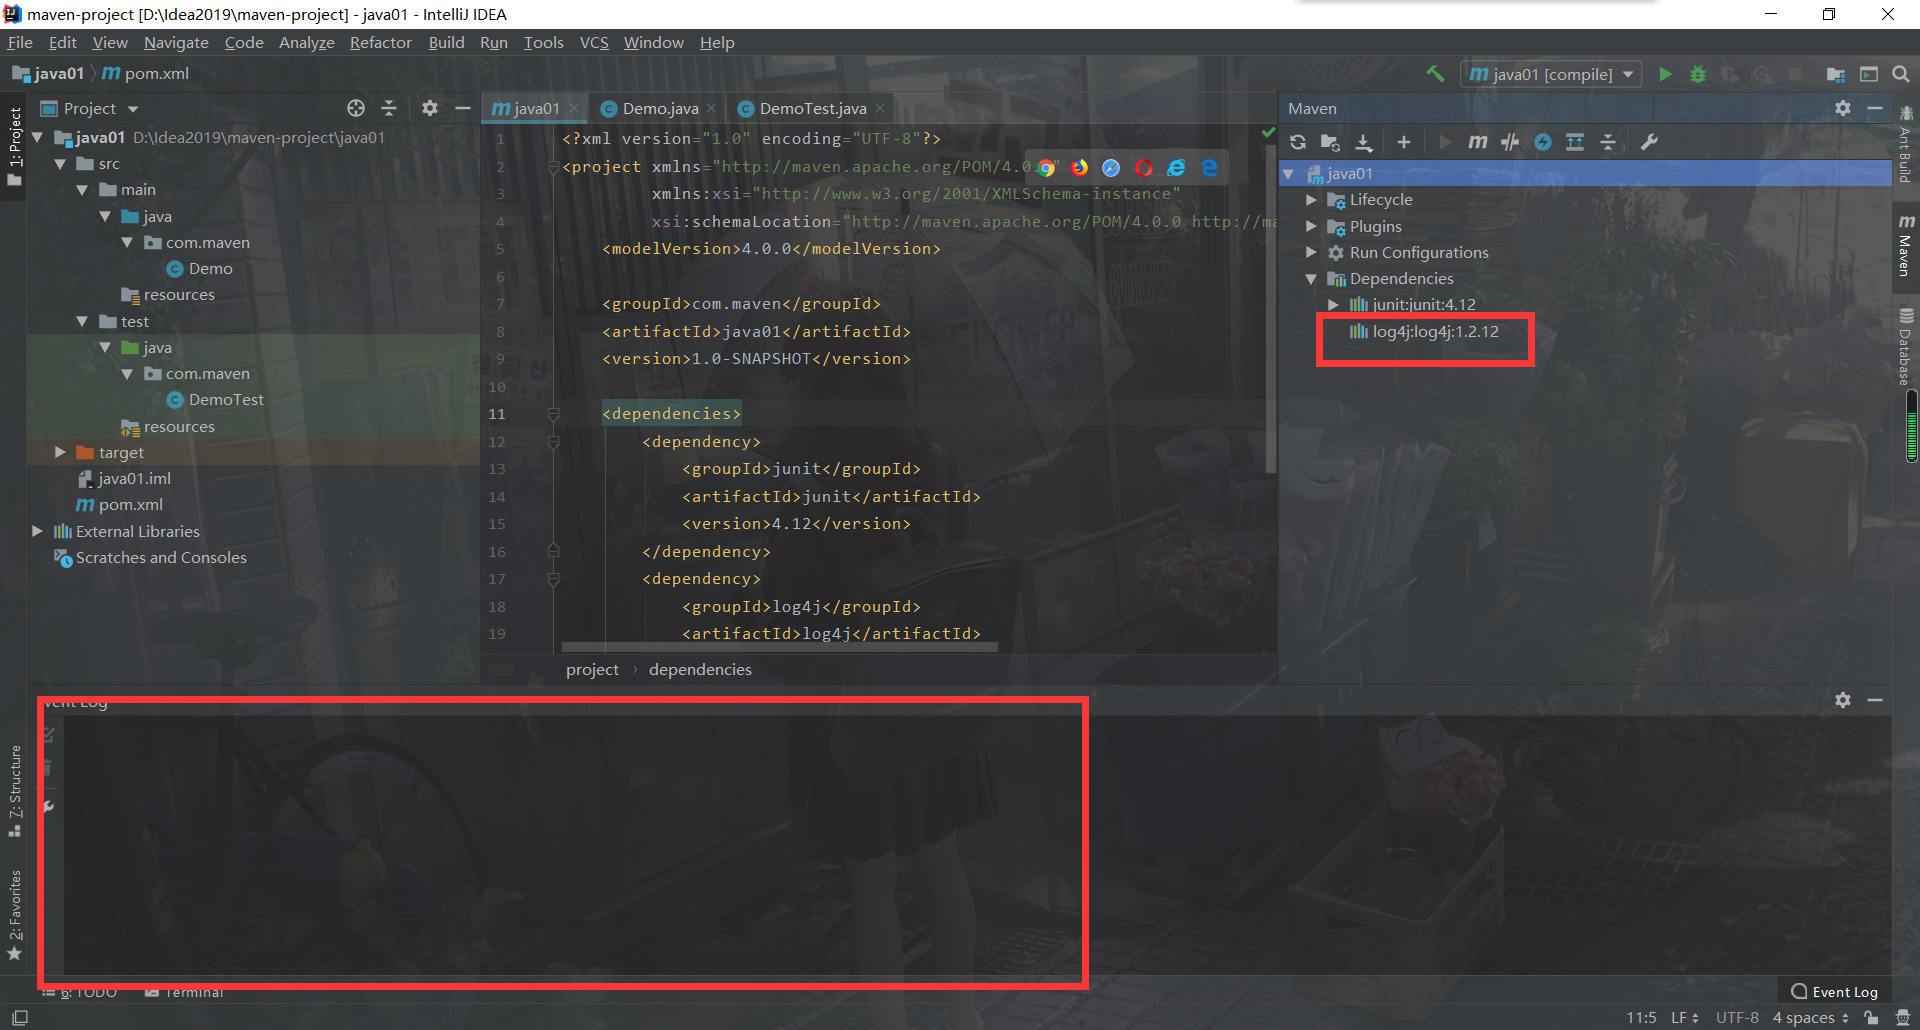Download sources and documentation in Maven toolbar
The image size is (1920, 1030).
click(x=1364, y=142)
